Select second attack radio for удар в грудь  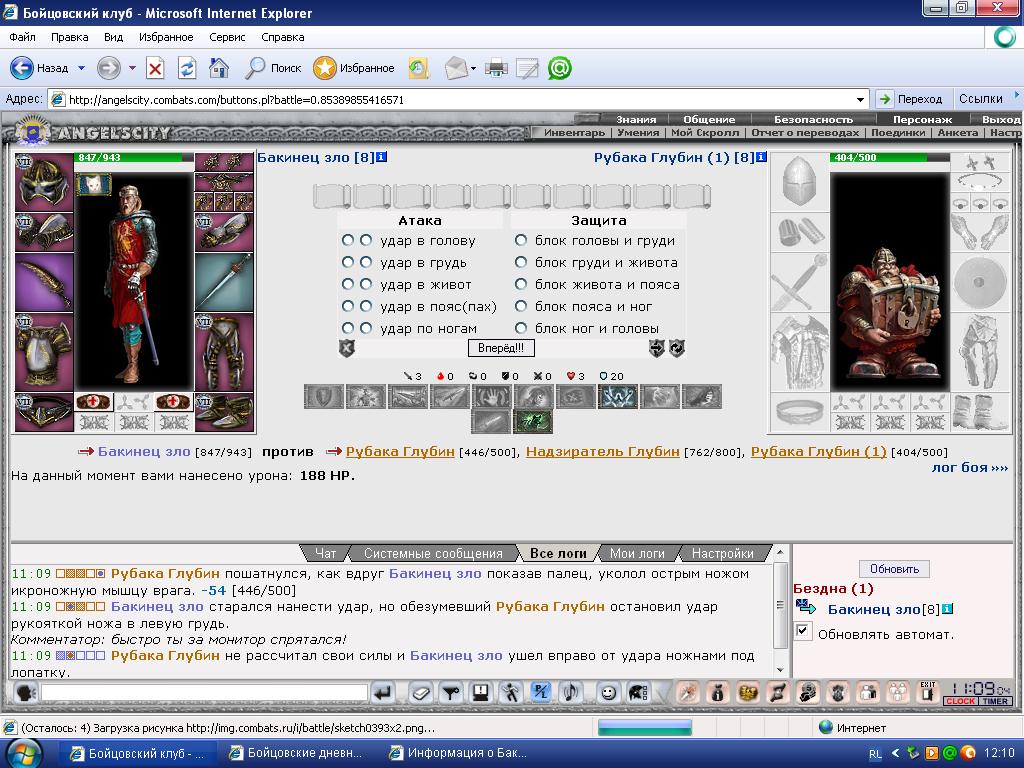366,263
